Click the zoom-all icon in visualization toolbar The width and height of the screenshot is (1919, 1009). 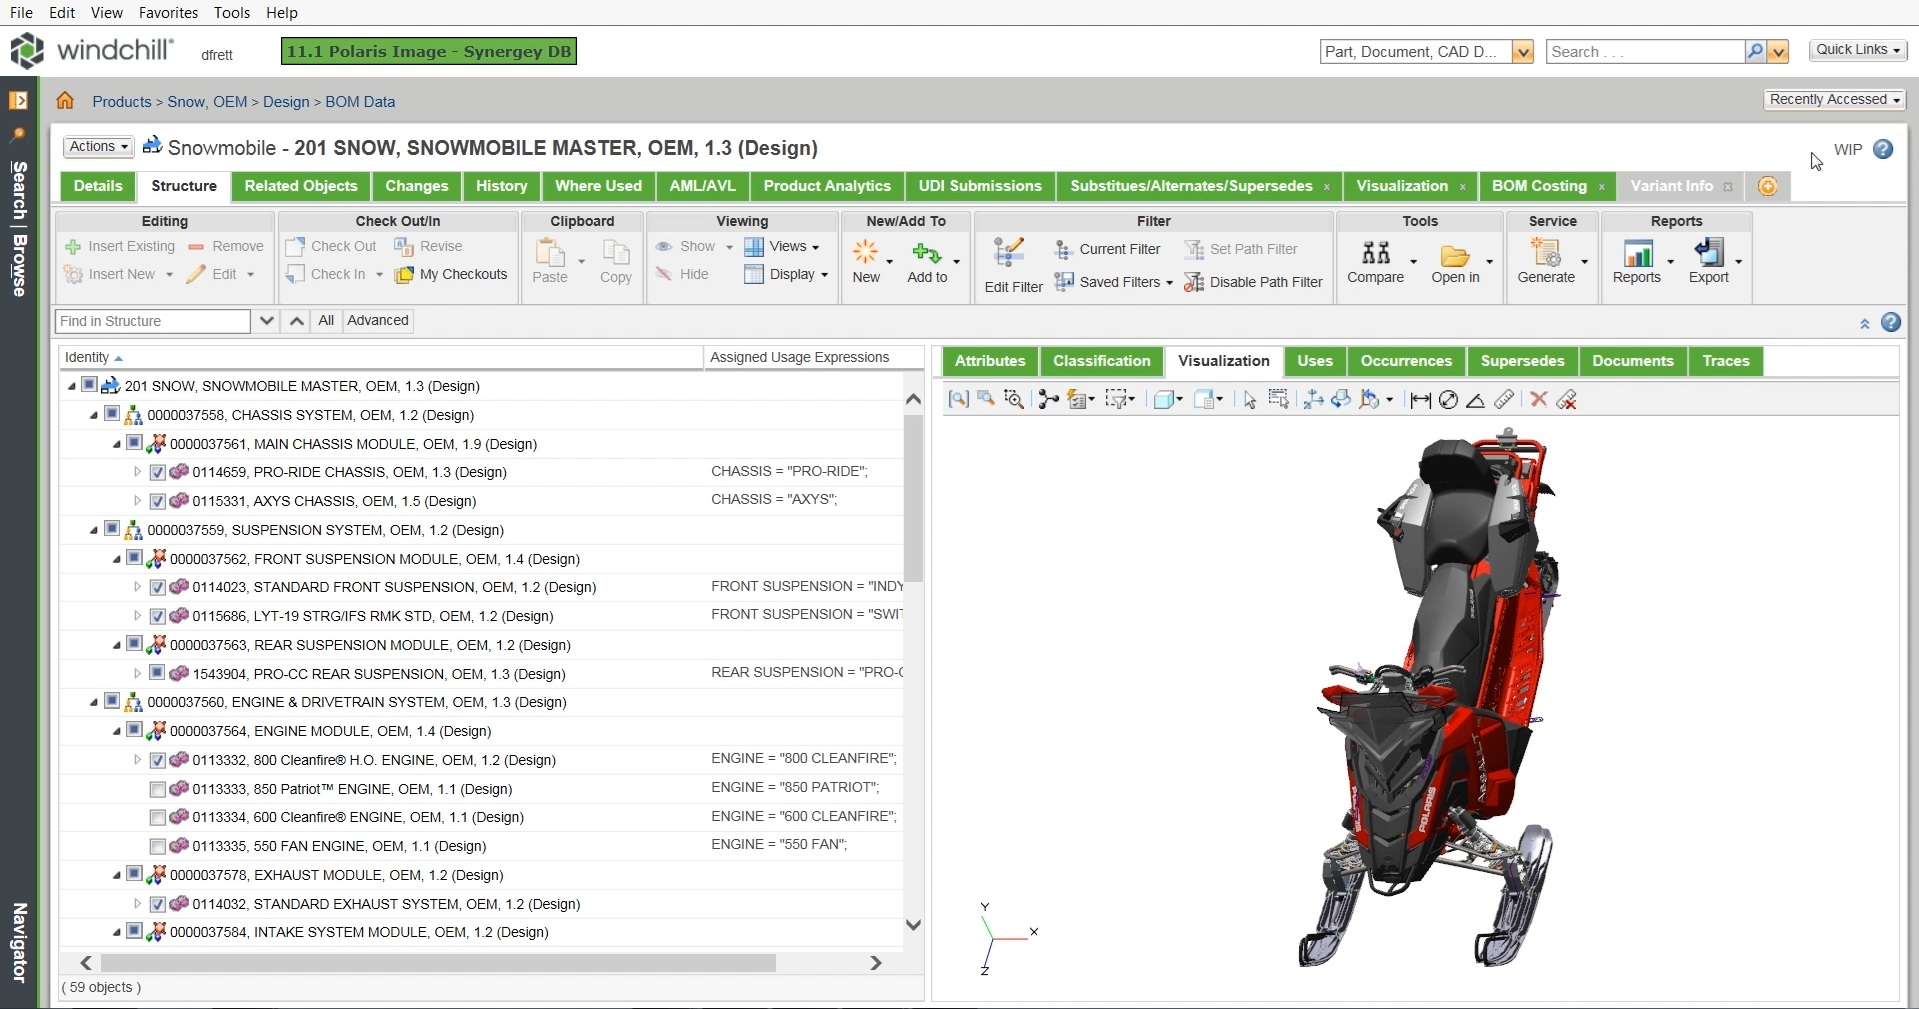coord(958,400)
